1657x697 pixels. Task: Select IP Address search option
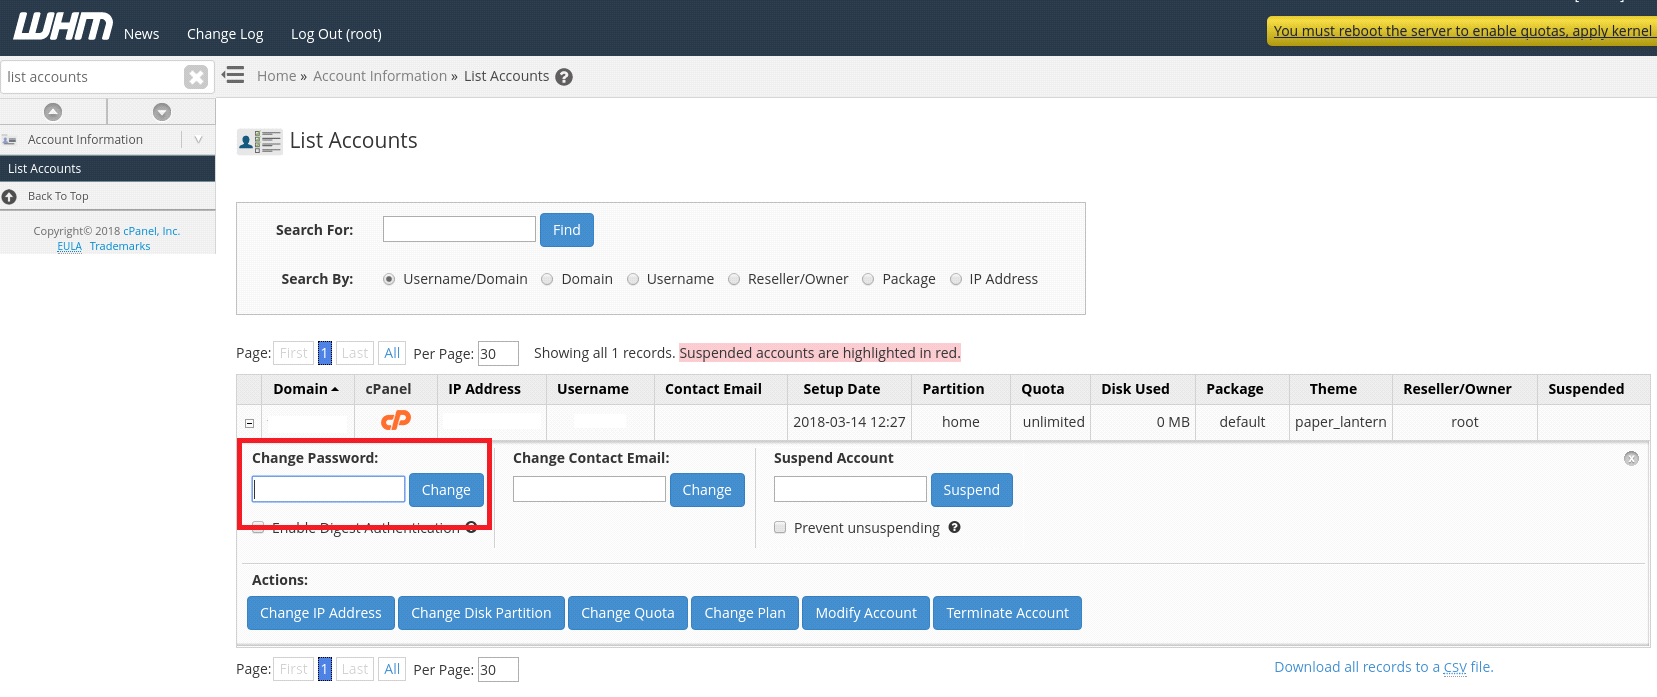tap(956, 279)
